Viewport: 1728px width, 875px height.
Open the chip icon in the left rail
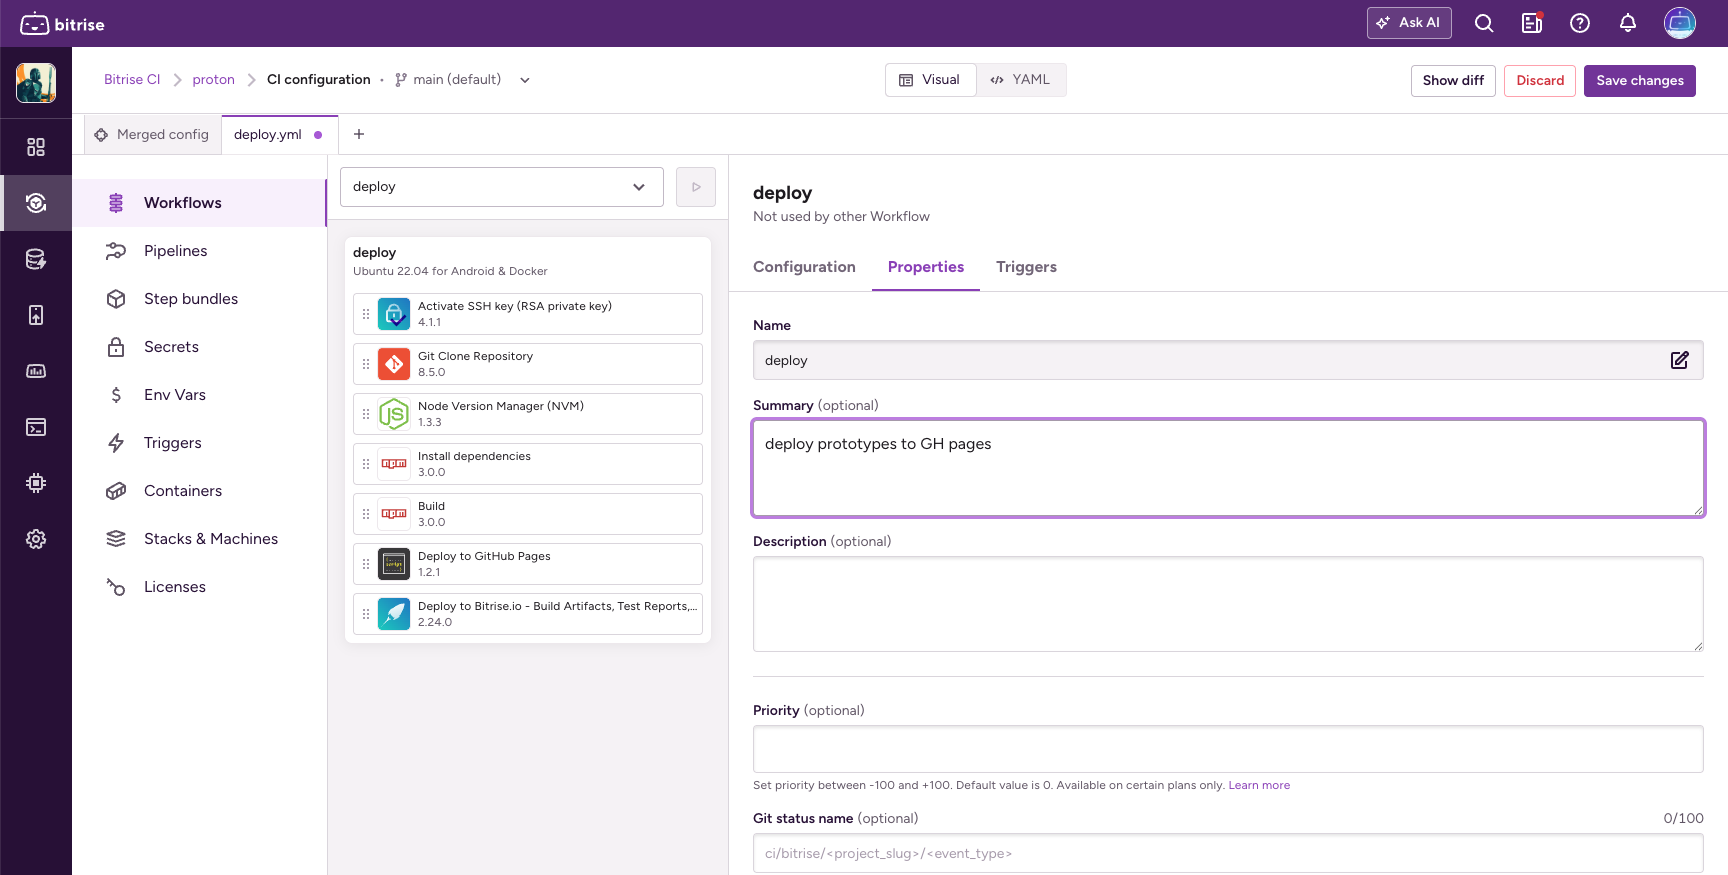(x=36, y=483)
